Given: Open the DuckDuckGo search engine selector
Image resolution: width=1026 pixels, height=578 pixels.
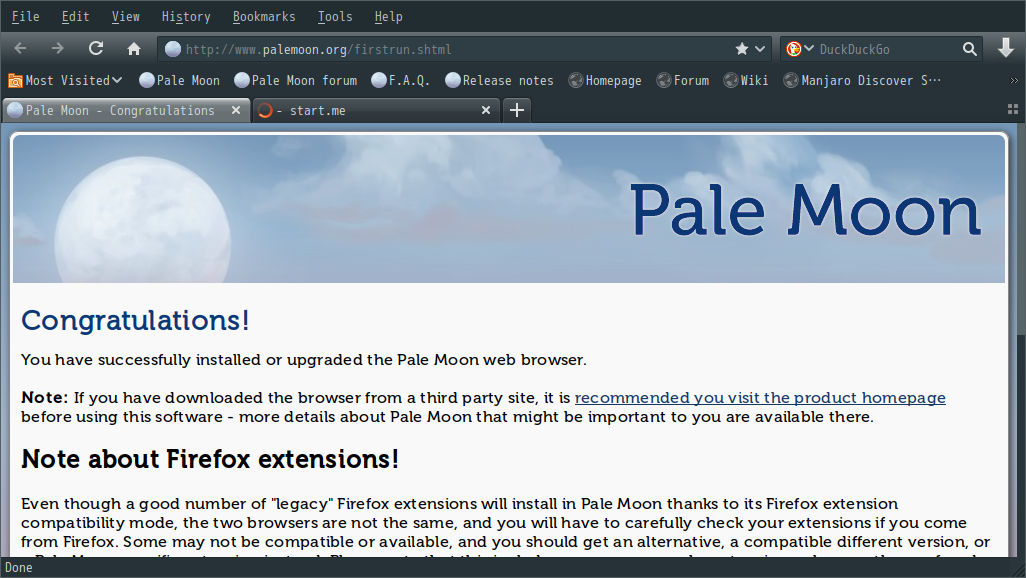Looking at the screenshot, I should coord(800,49).
